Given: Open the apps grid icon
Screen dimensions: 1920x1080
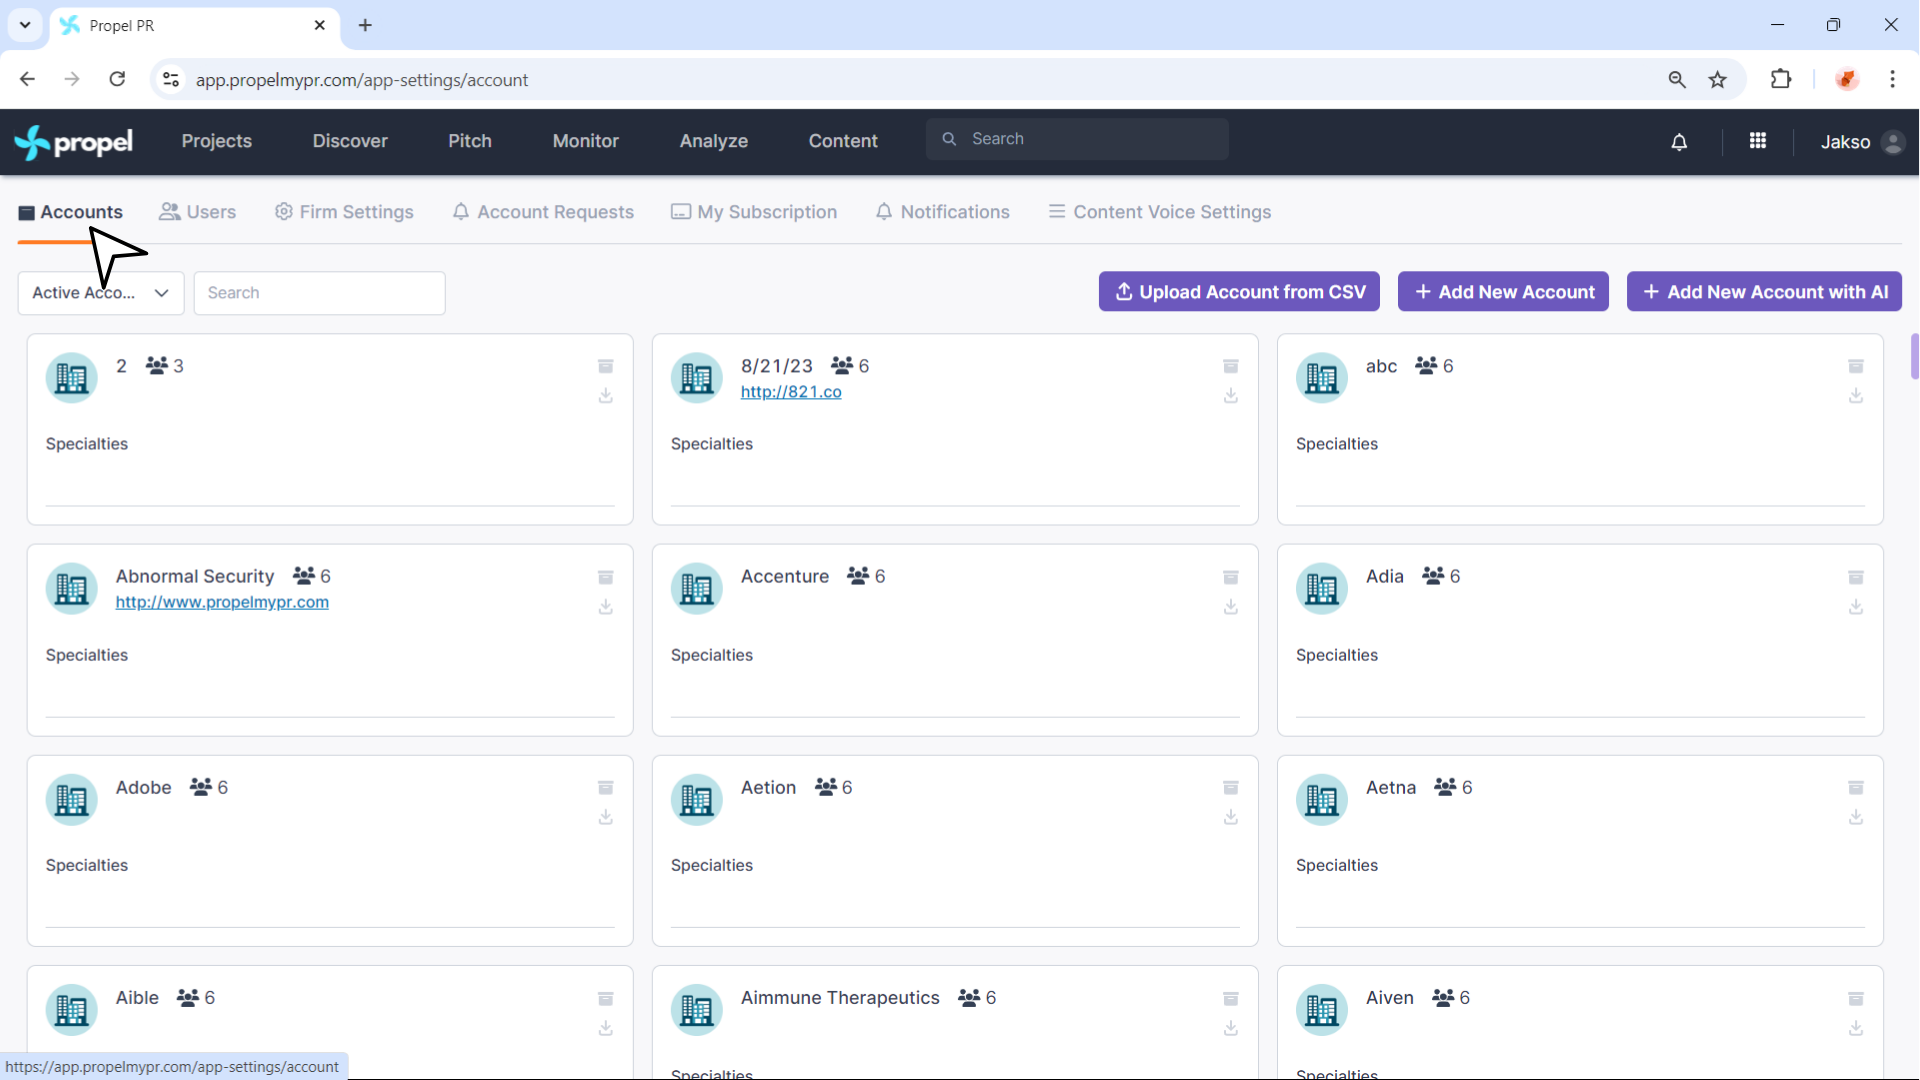Looking at the screenshot, I should click(1758, 141).
